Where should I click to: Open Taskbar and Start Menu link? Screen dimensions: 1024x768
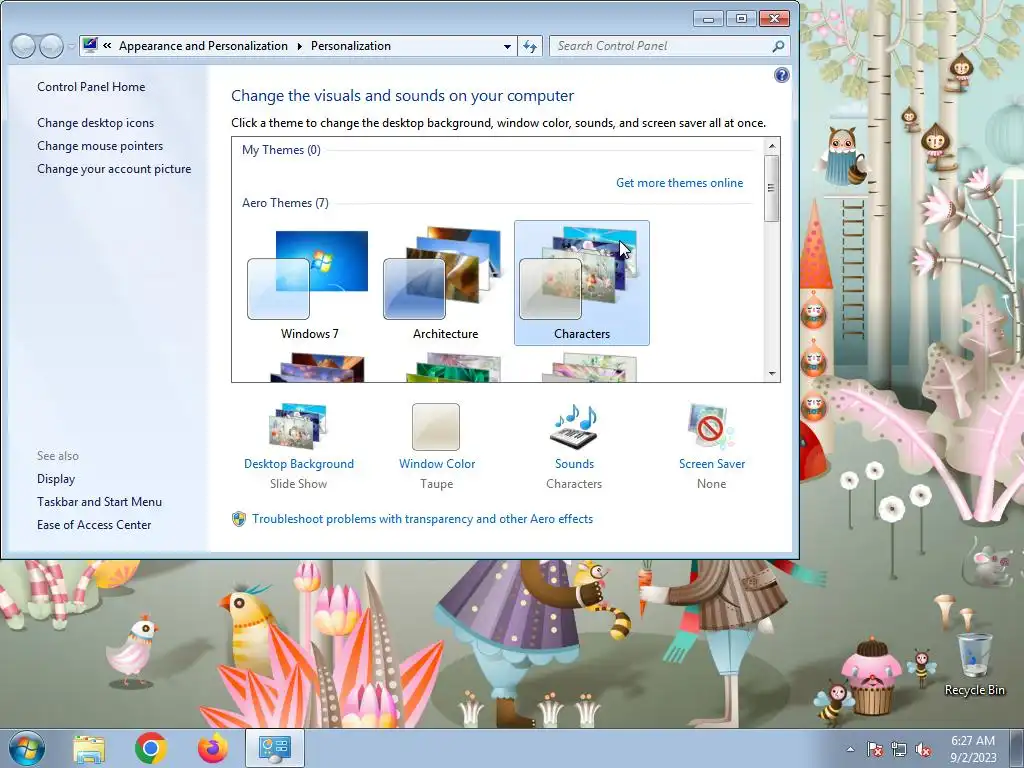(99, 502)
